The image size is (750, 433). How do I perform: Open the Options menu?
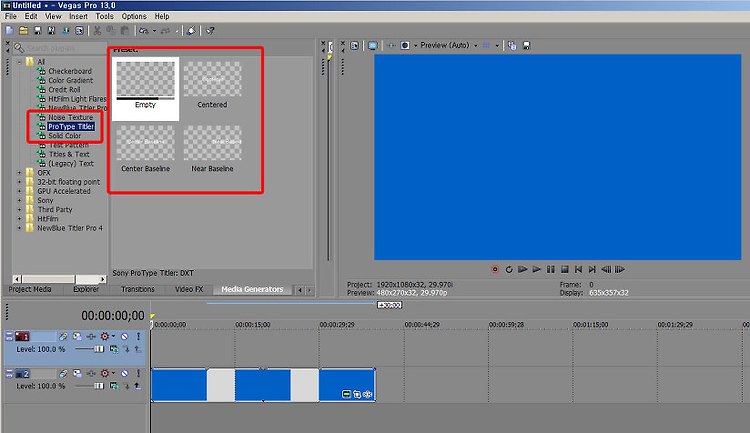pos(134,16)
